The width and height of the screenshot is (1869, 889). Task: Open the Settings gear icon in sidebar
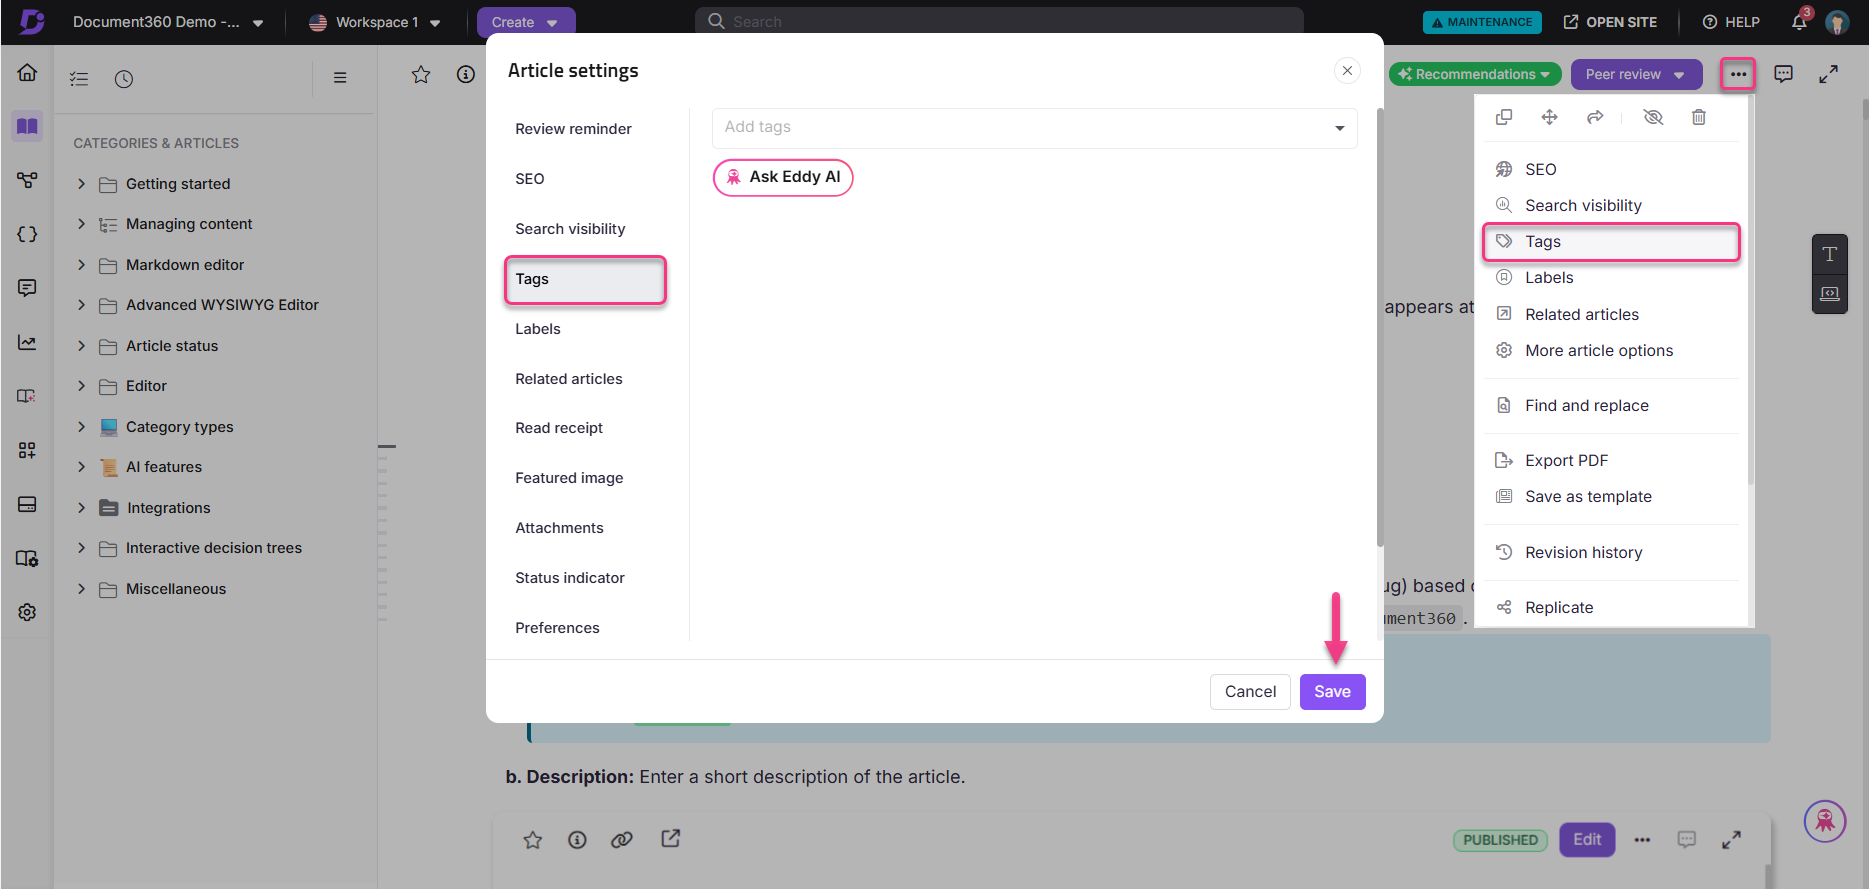point(27,612)
